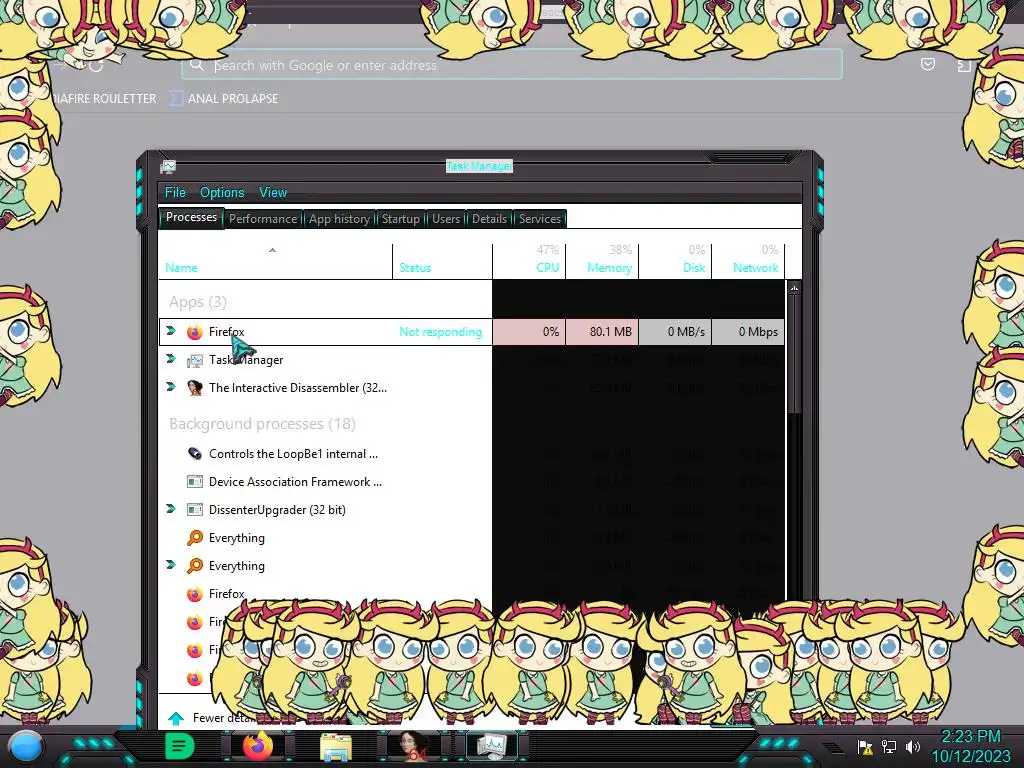Switch to the Details tab
This screenshot has height=768, width=1024.
(489, 219)
